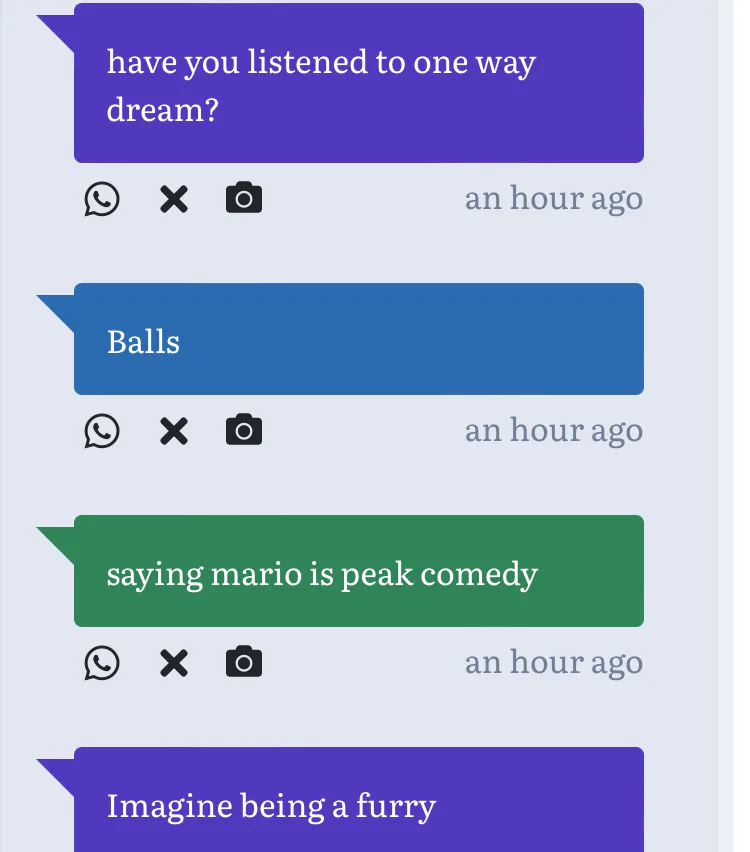This screenshot has width=750, height=852.
Task: Click 'an hour ago' under 'saying mario' message
Action: [x=553, y=663]
